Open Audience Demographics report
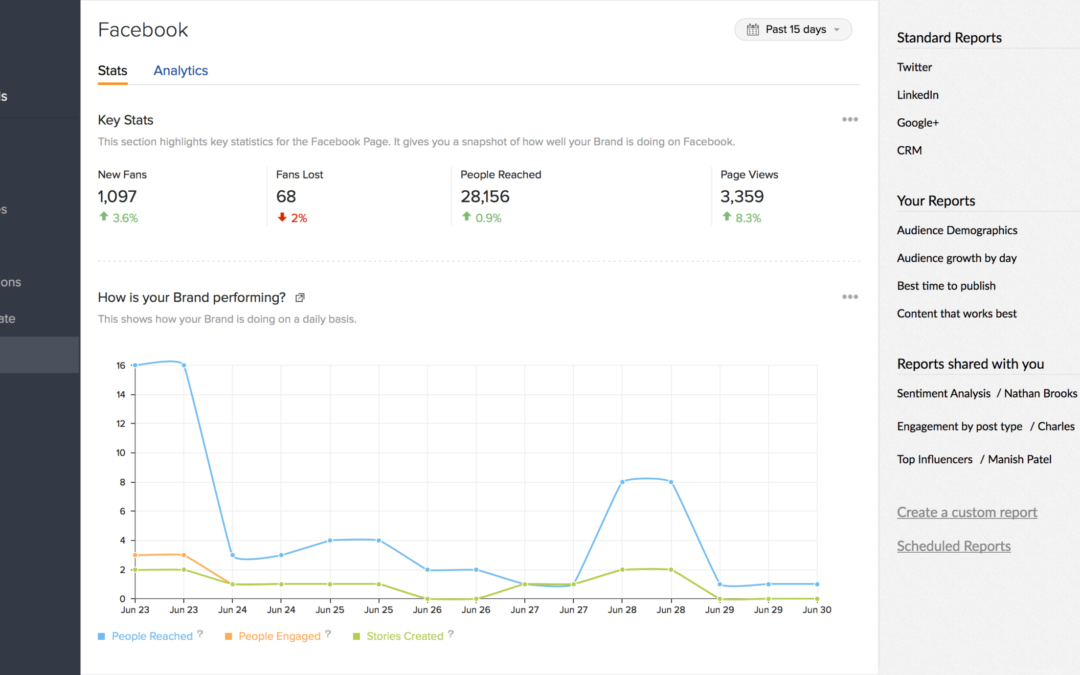Viewport: 1080px width, 675px height. [957, 231]
